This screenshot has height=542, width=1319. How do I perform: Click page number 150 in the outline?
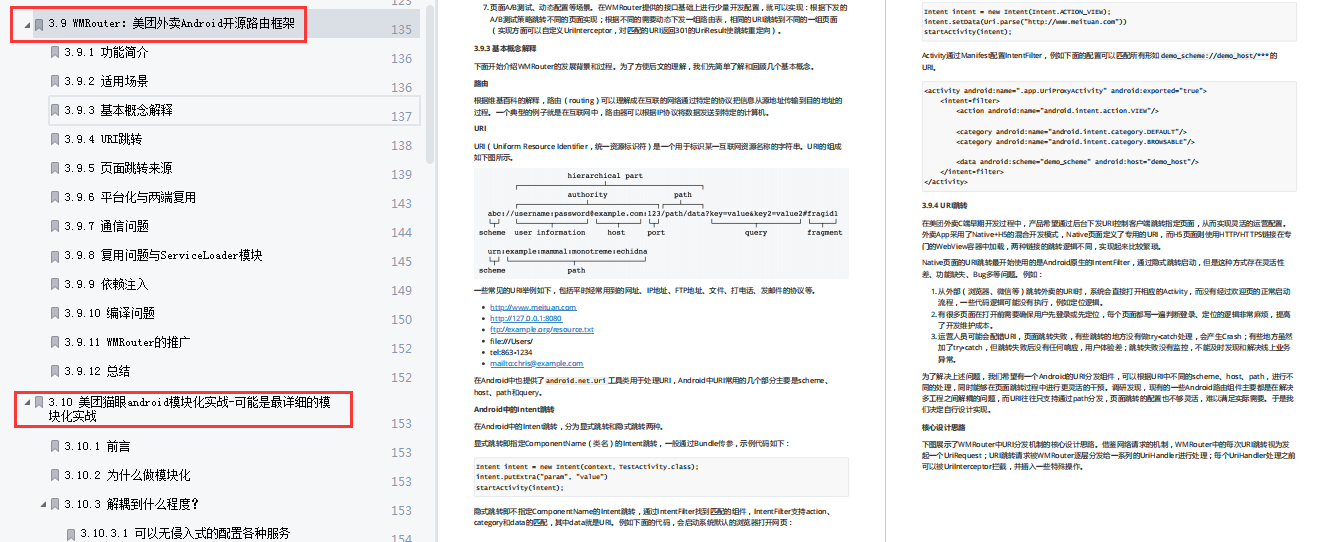point(401,319)
